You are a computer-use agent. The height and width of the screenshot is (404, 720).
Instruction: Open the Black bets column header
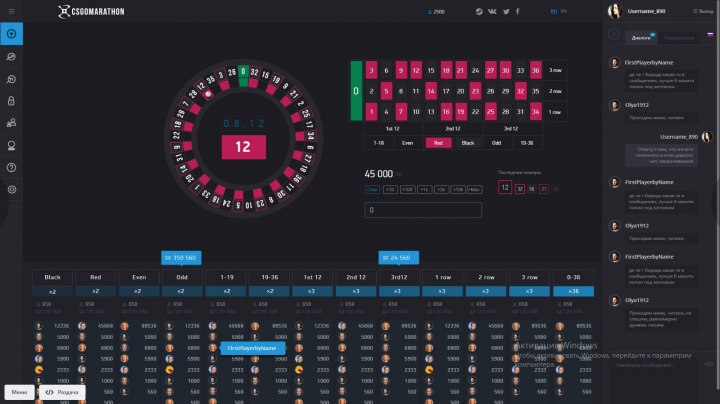(x=52, y=277)
